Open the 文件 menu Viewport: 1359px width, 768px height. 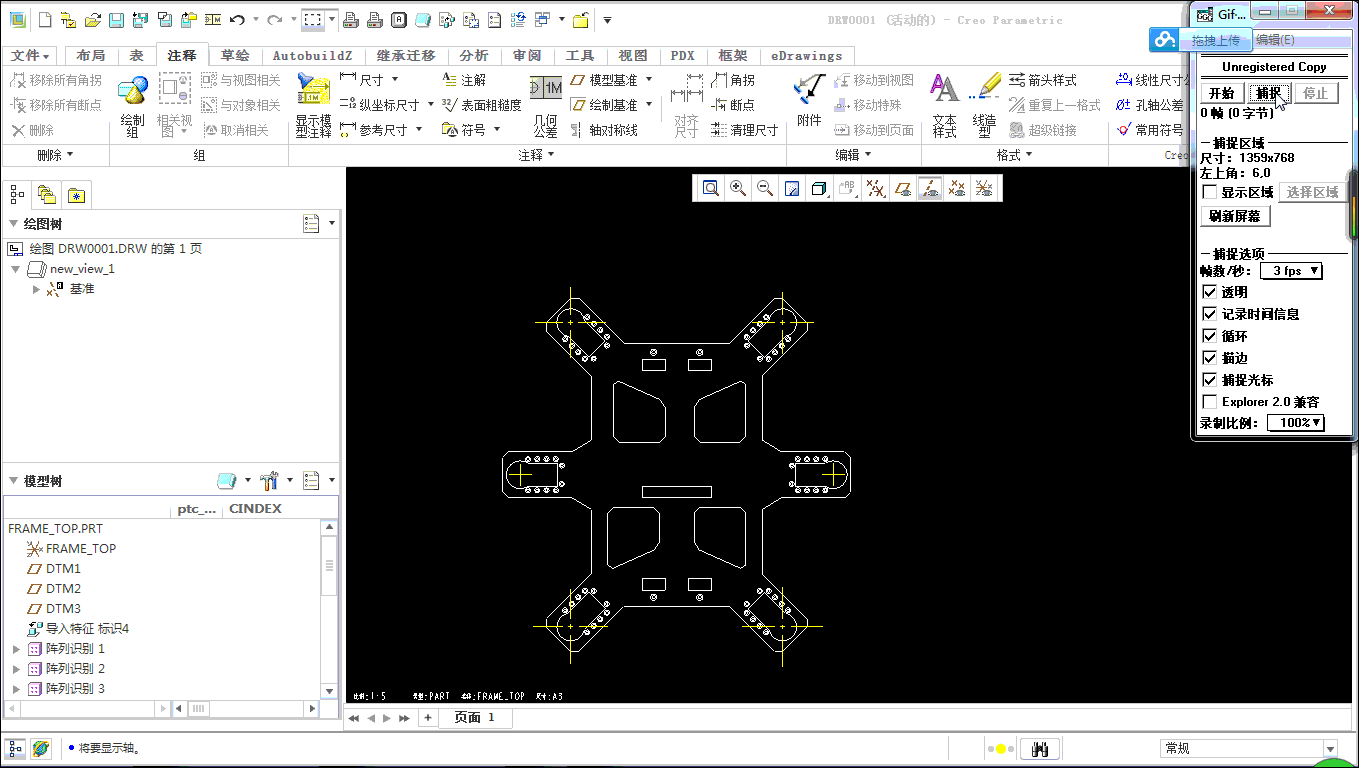click(29, 55)
